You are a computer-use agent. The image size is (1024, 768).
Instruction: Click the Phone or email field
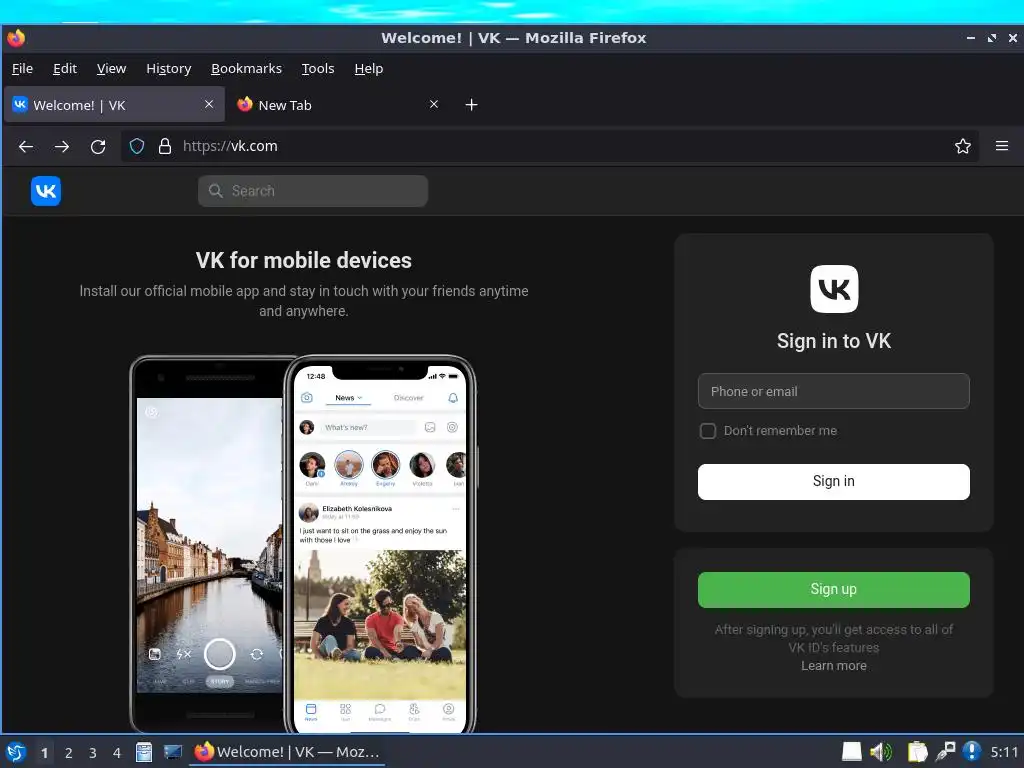(833, 391)
